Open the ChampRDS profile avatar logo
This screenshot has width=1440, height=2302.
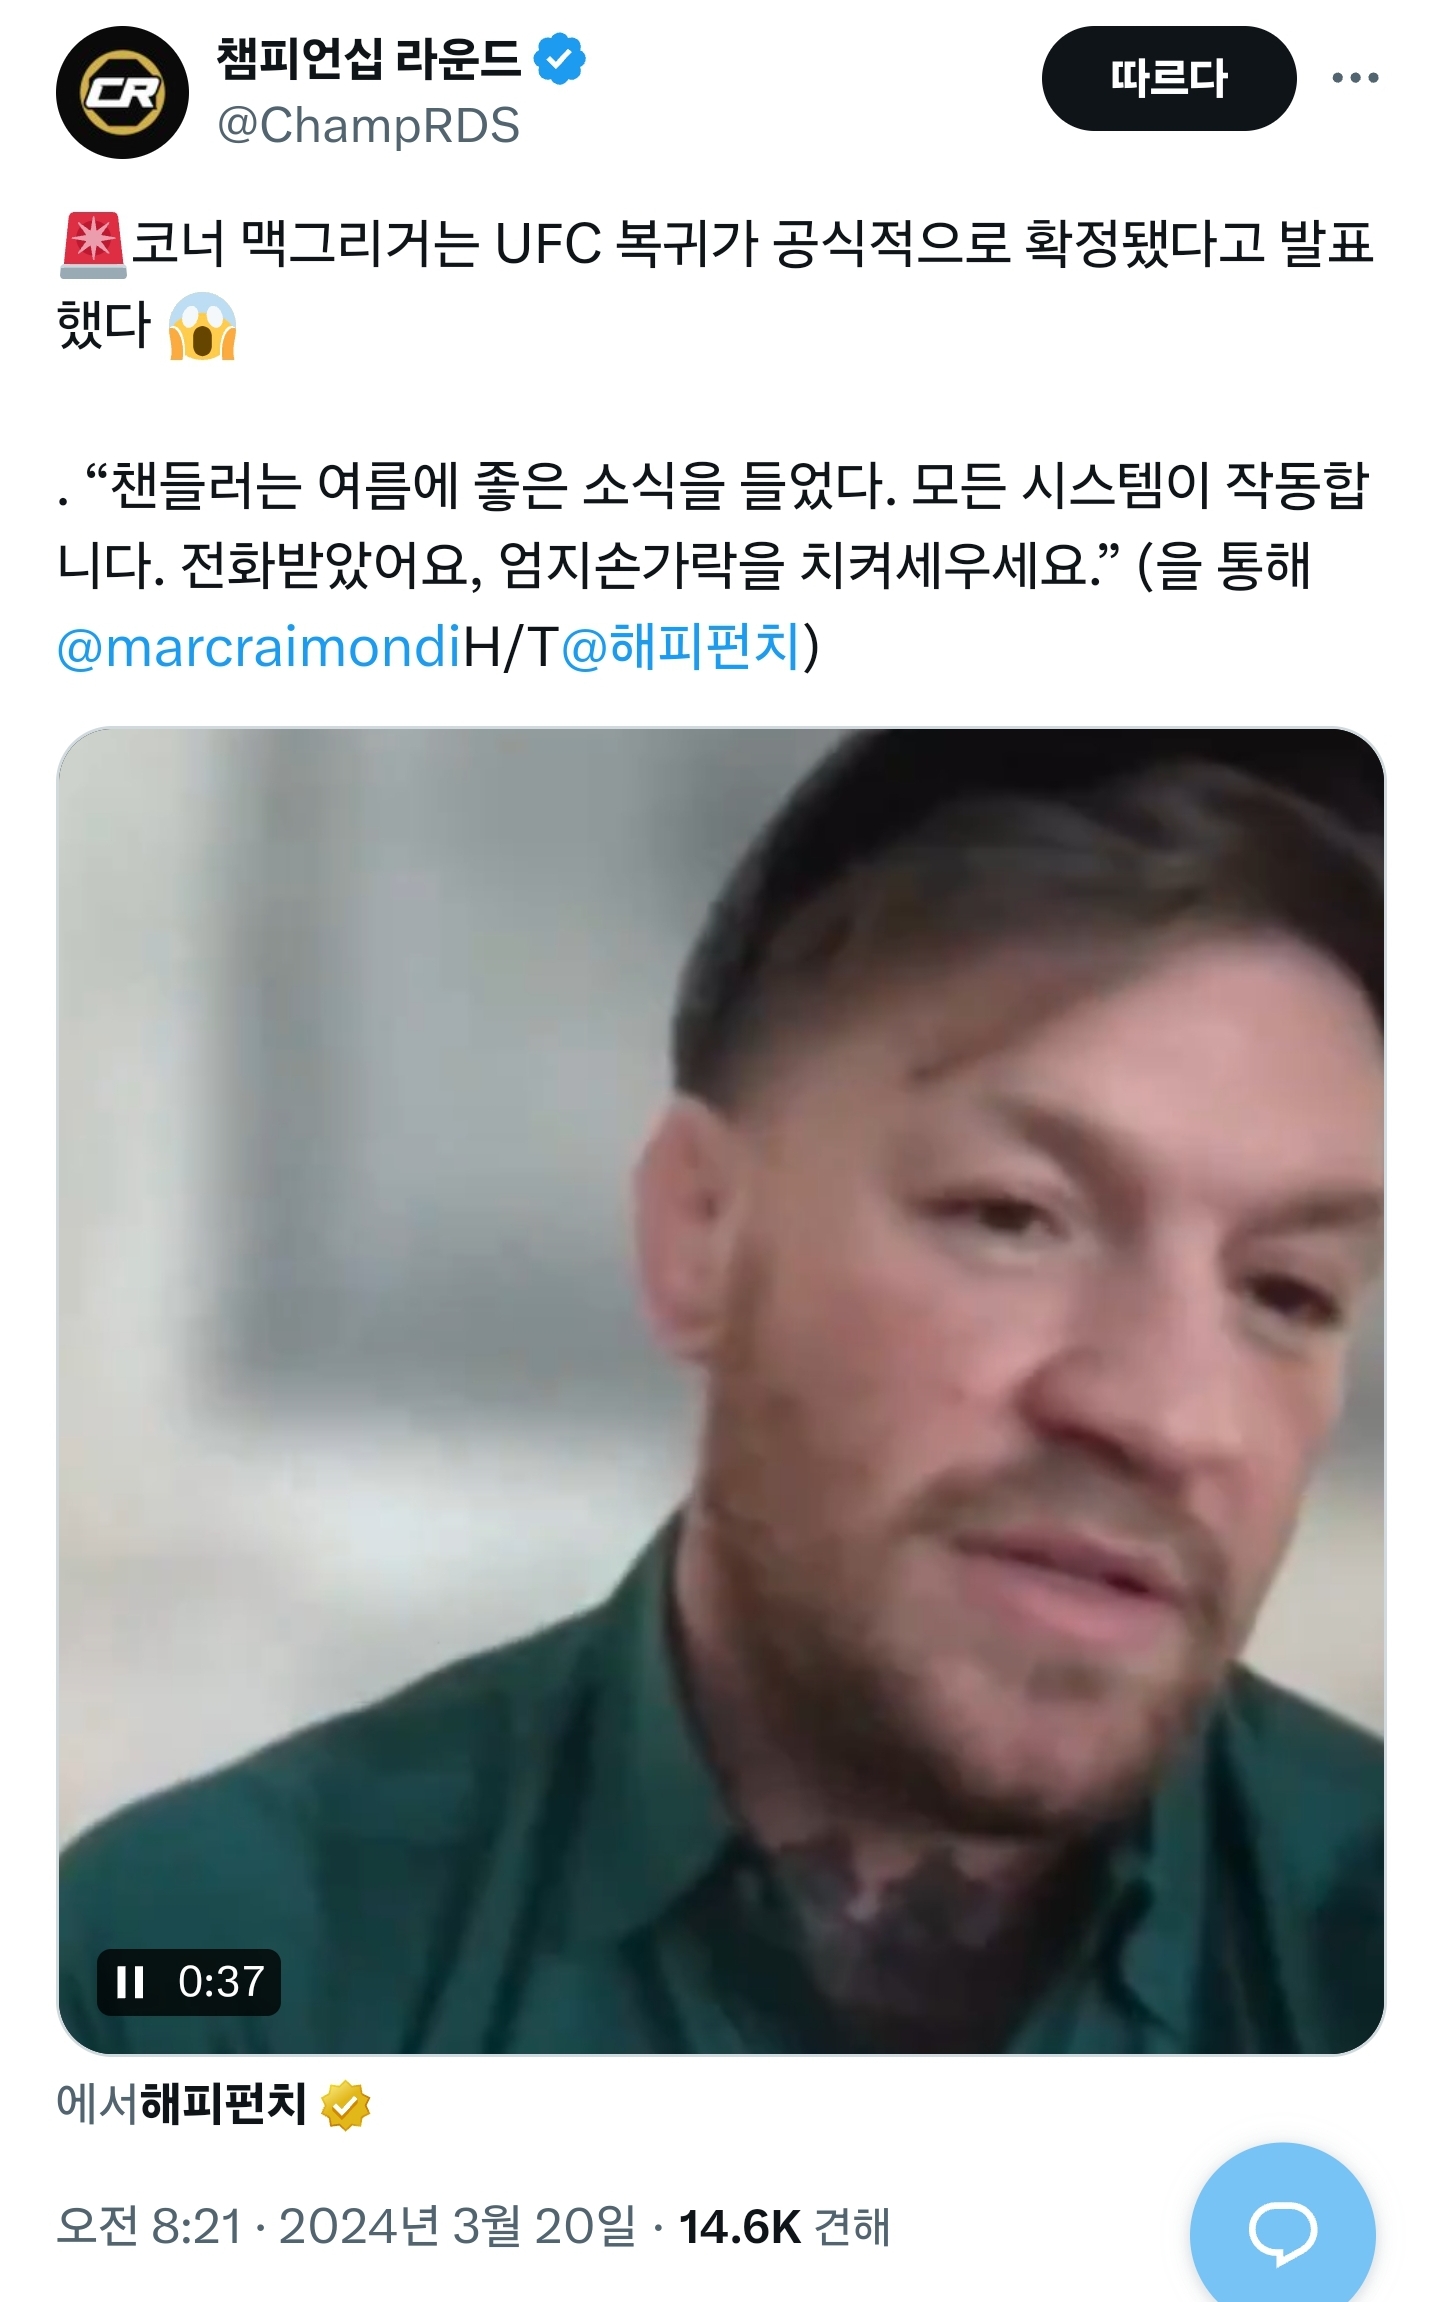click(x=122, y=92)
